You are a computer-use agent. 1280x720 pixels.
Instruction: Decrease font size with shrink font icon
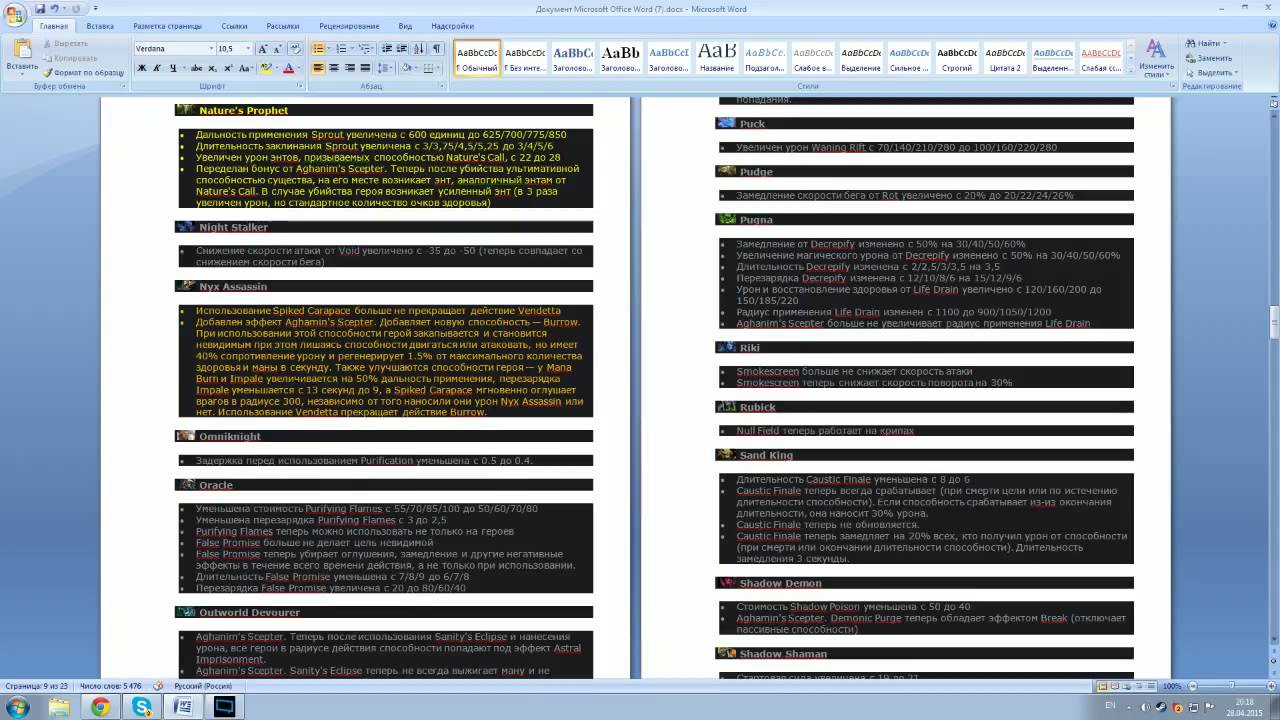277,48
